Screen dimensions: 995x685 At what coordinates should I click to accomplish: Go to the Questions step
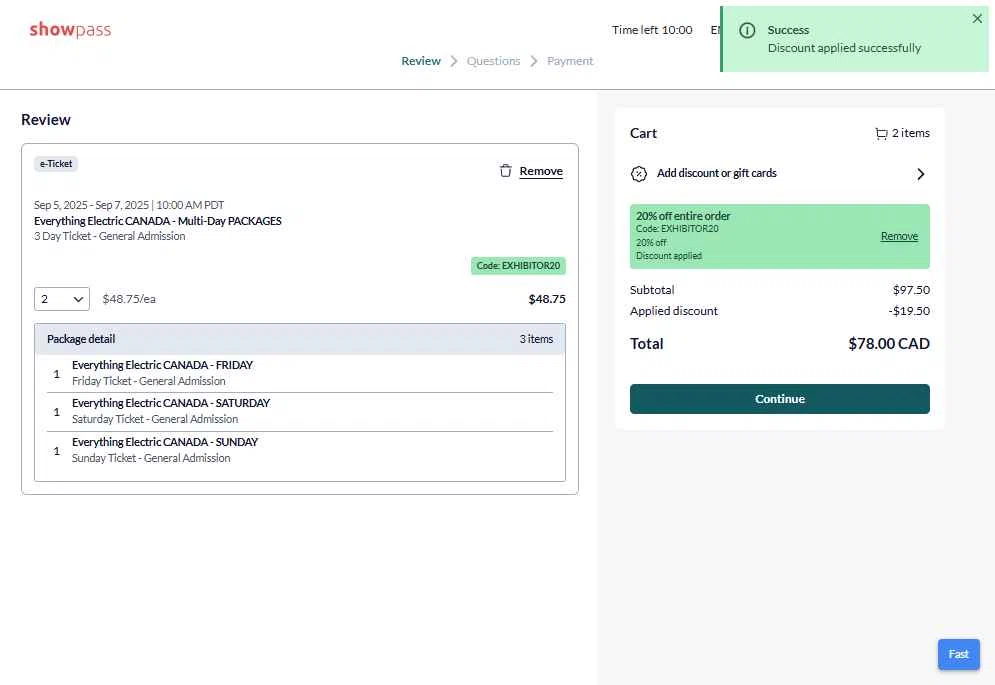point(493,61)
